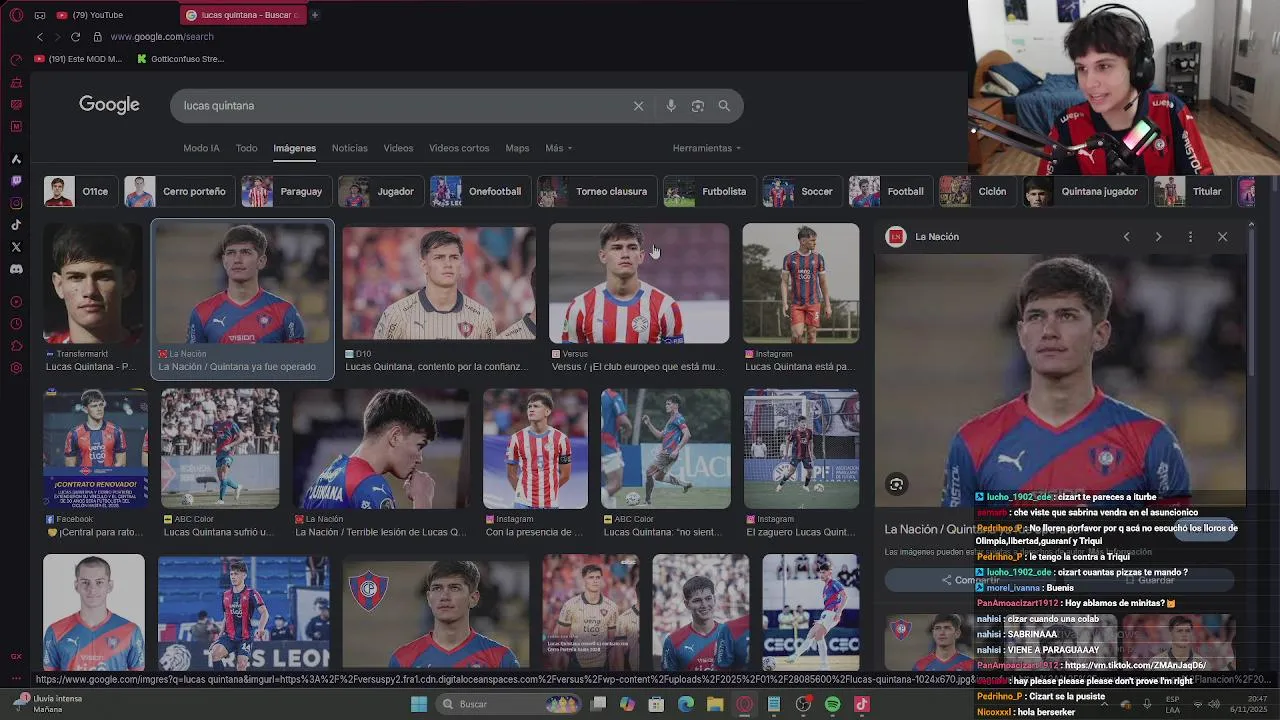Open the Aria AI sidebar icon
The image size is (1280, 720).
(16, 159)
